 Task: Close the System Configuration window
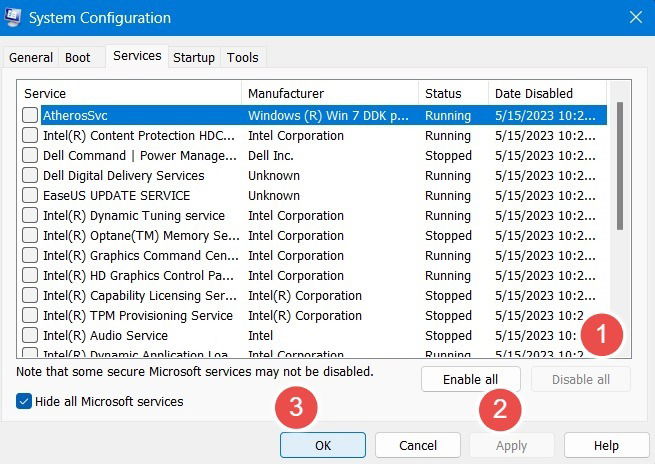coord(636,18)
